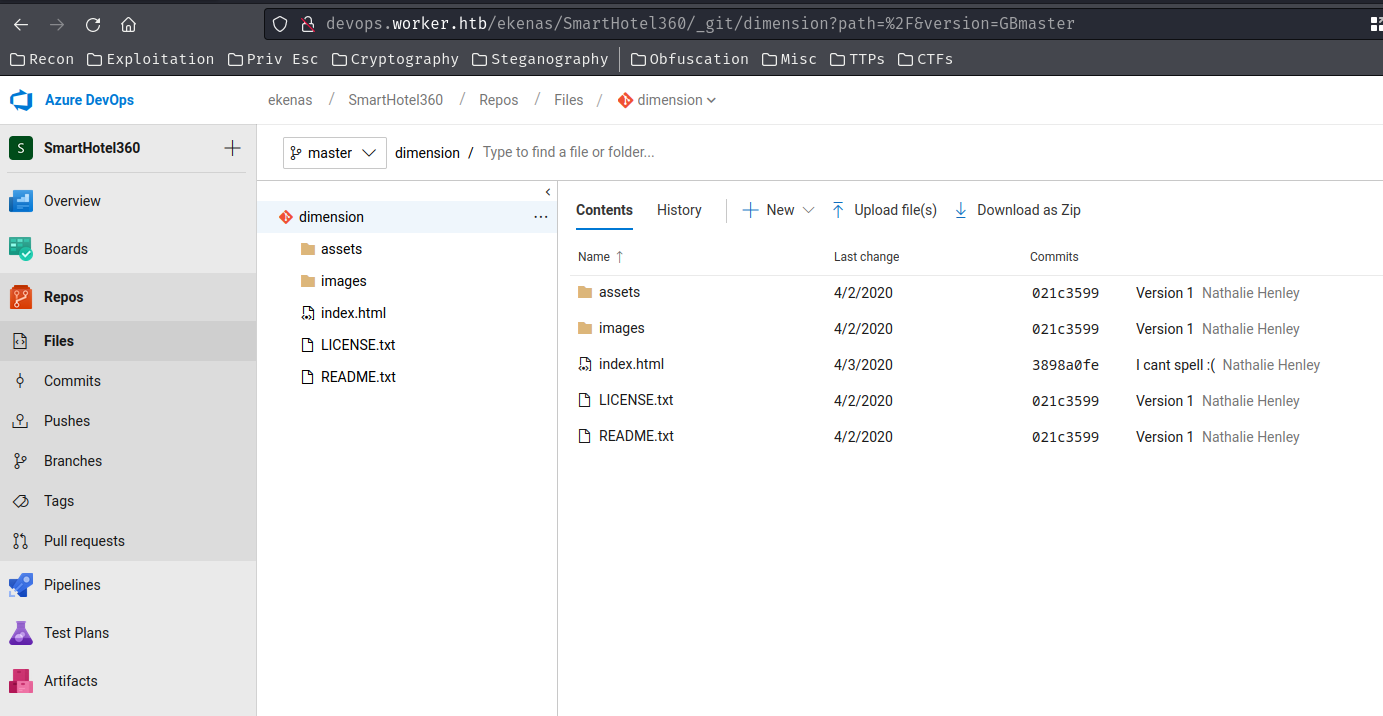
Task: Click the Branches icon in the sidebar
Action: pyautogui.click(x=20, y=461)
